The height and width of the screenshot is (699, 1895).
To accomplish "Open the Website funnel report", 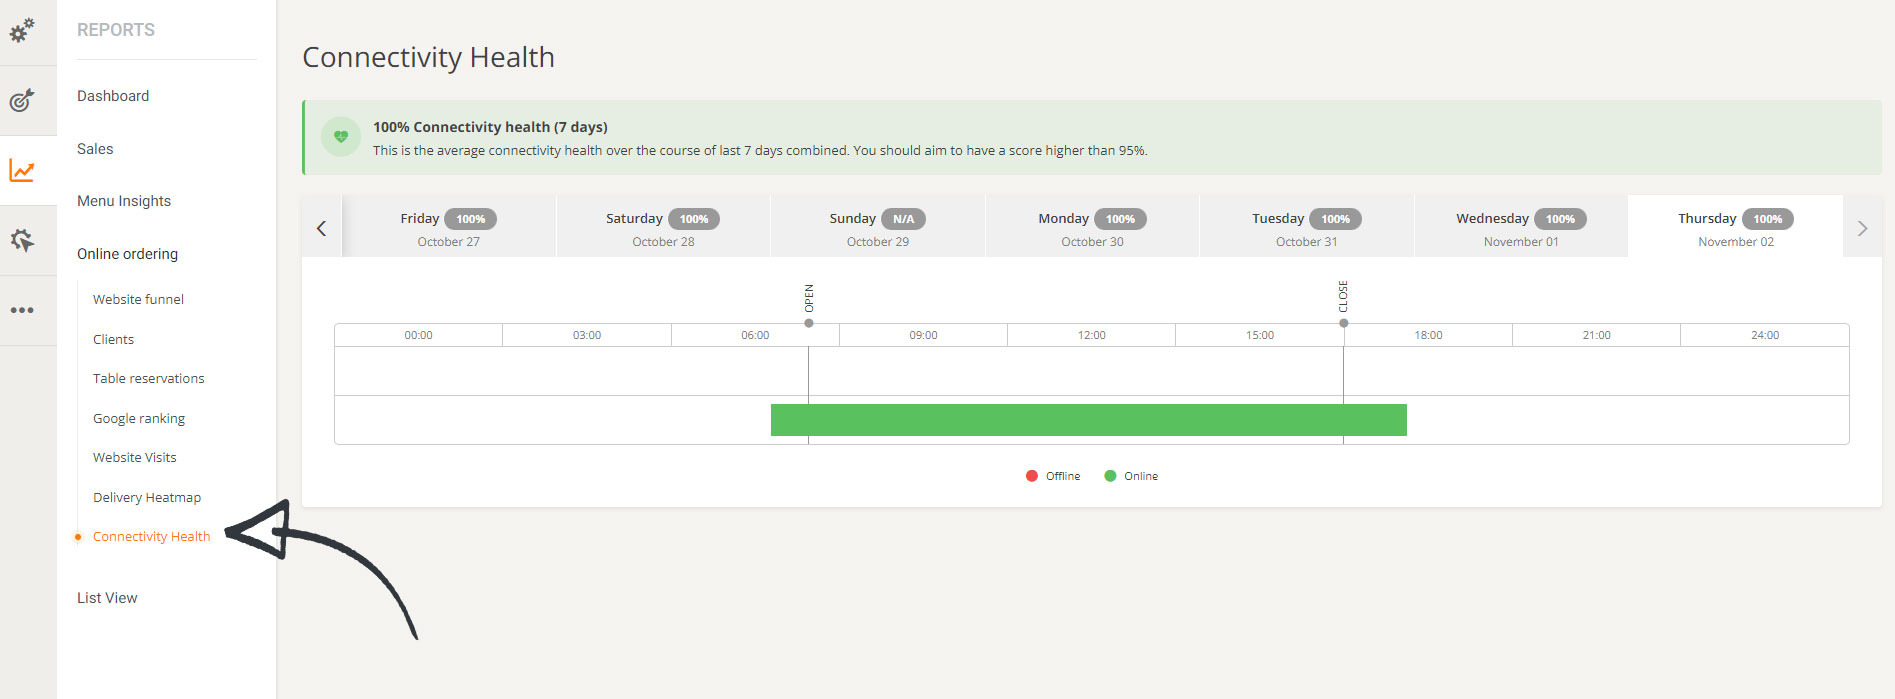I will point(138,299).
